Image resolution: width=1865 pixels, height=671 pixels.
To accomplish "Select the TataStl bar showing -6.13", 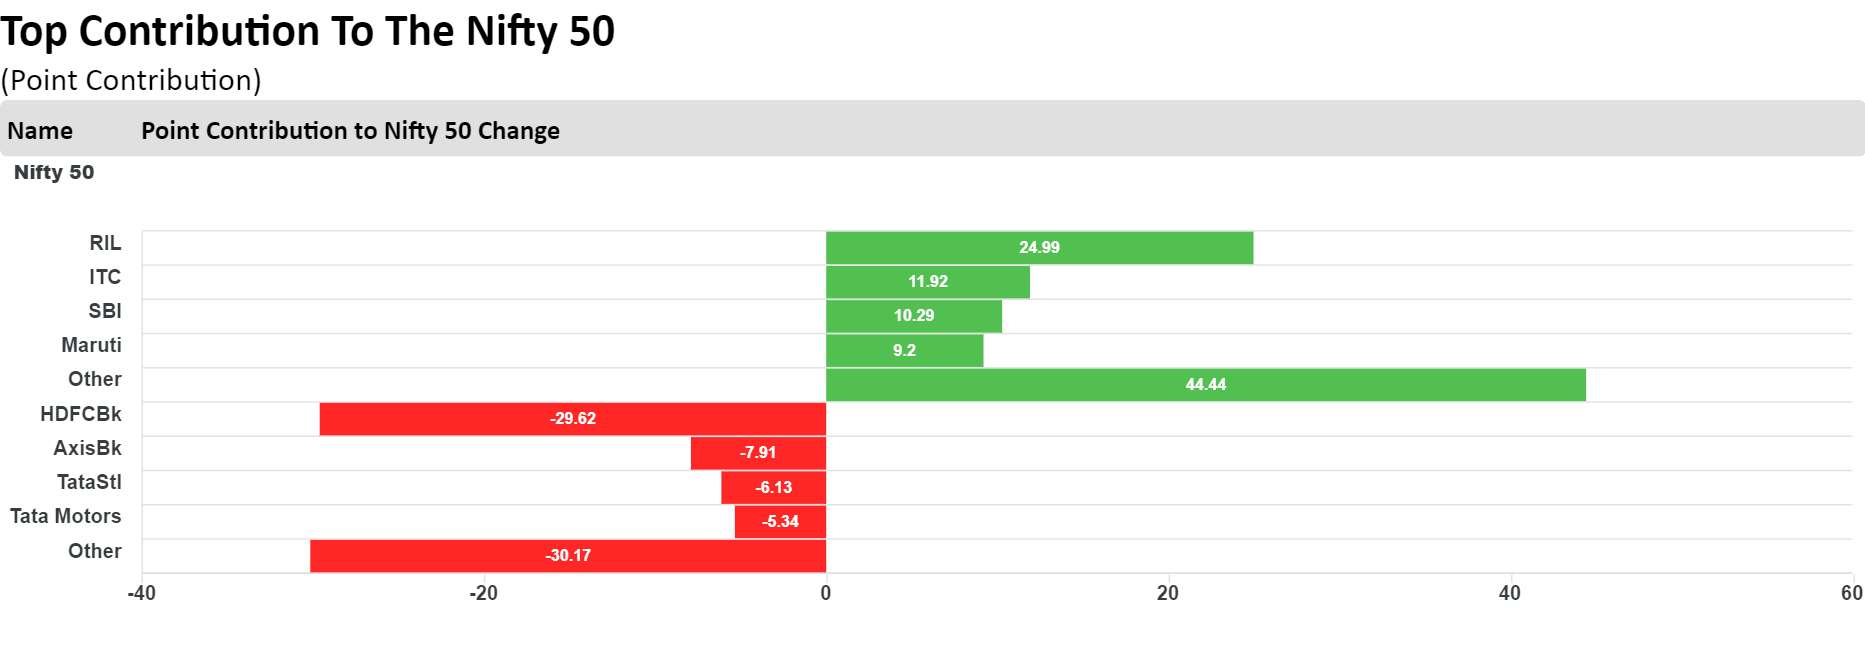I will click(x=773, y=488).
